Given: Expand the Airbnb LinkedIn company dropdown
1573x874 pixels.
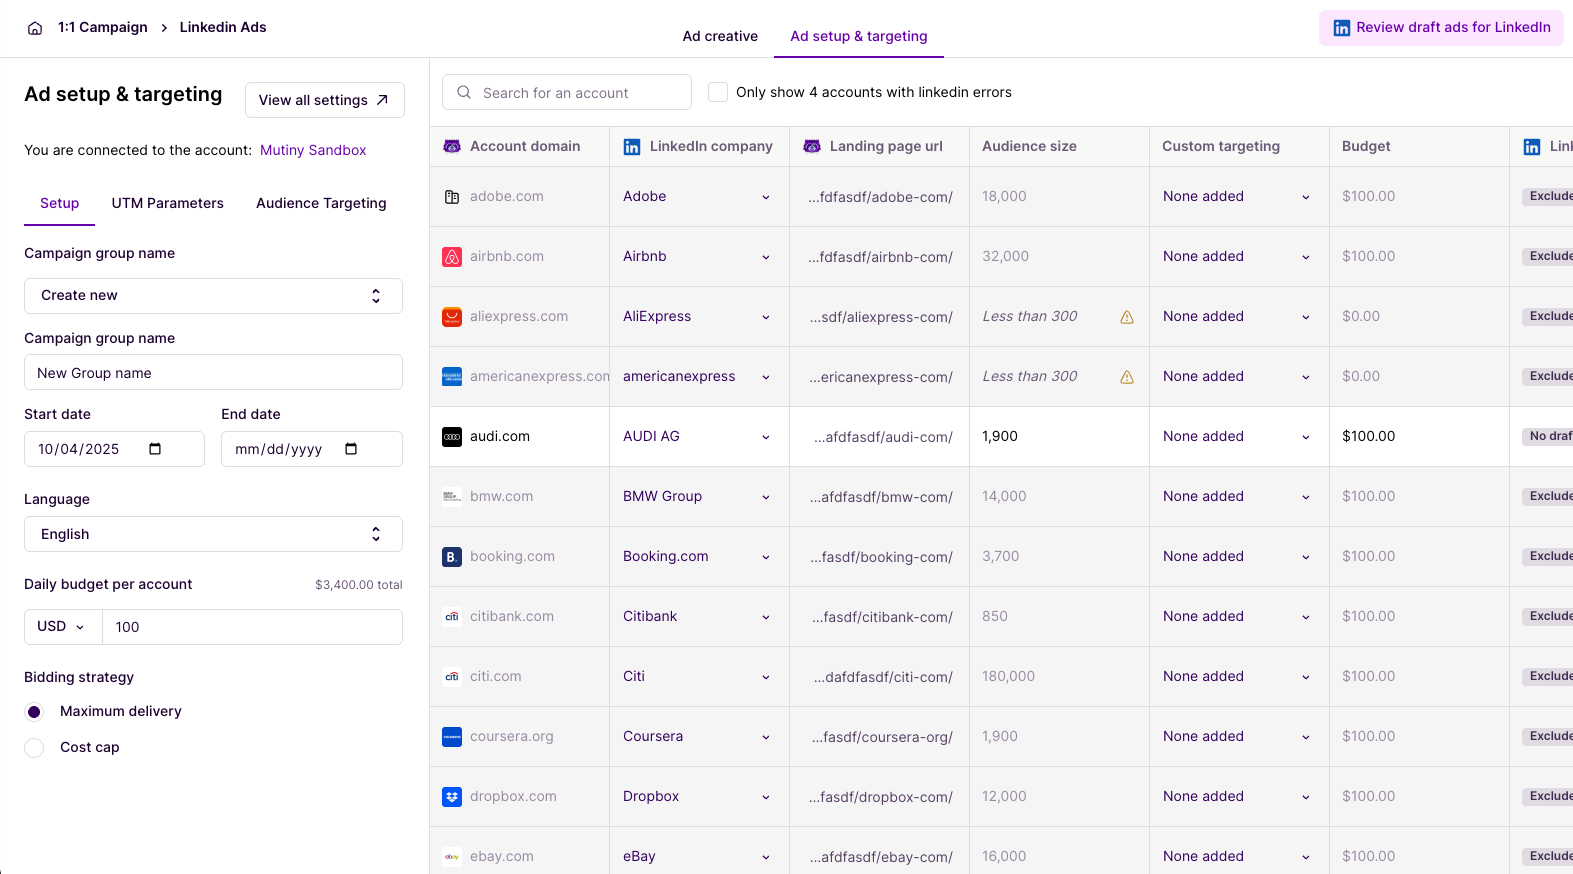Looking at the screenshot, I should (x=766, y=257).
